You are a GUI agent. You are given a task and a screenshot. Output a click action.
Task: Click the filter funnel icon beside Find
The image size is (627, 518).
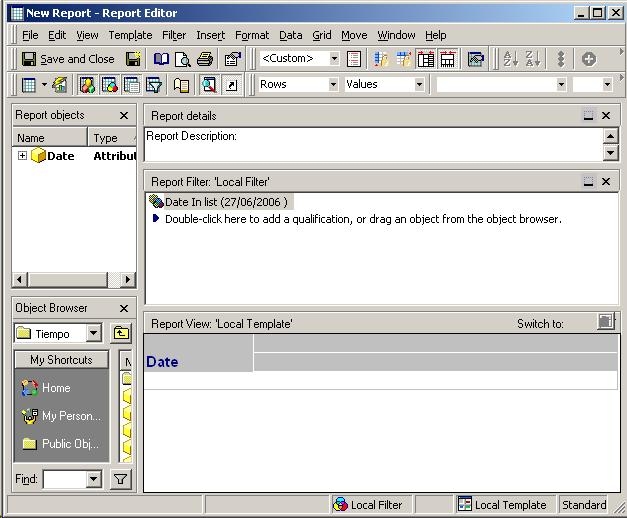click(120, 480)
